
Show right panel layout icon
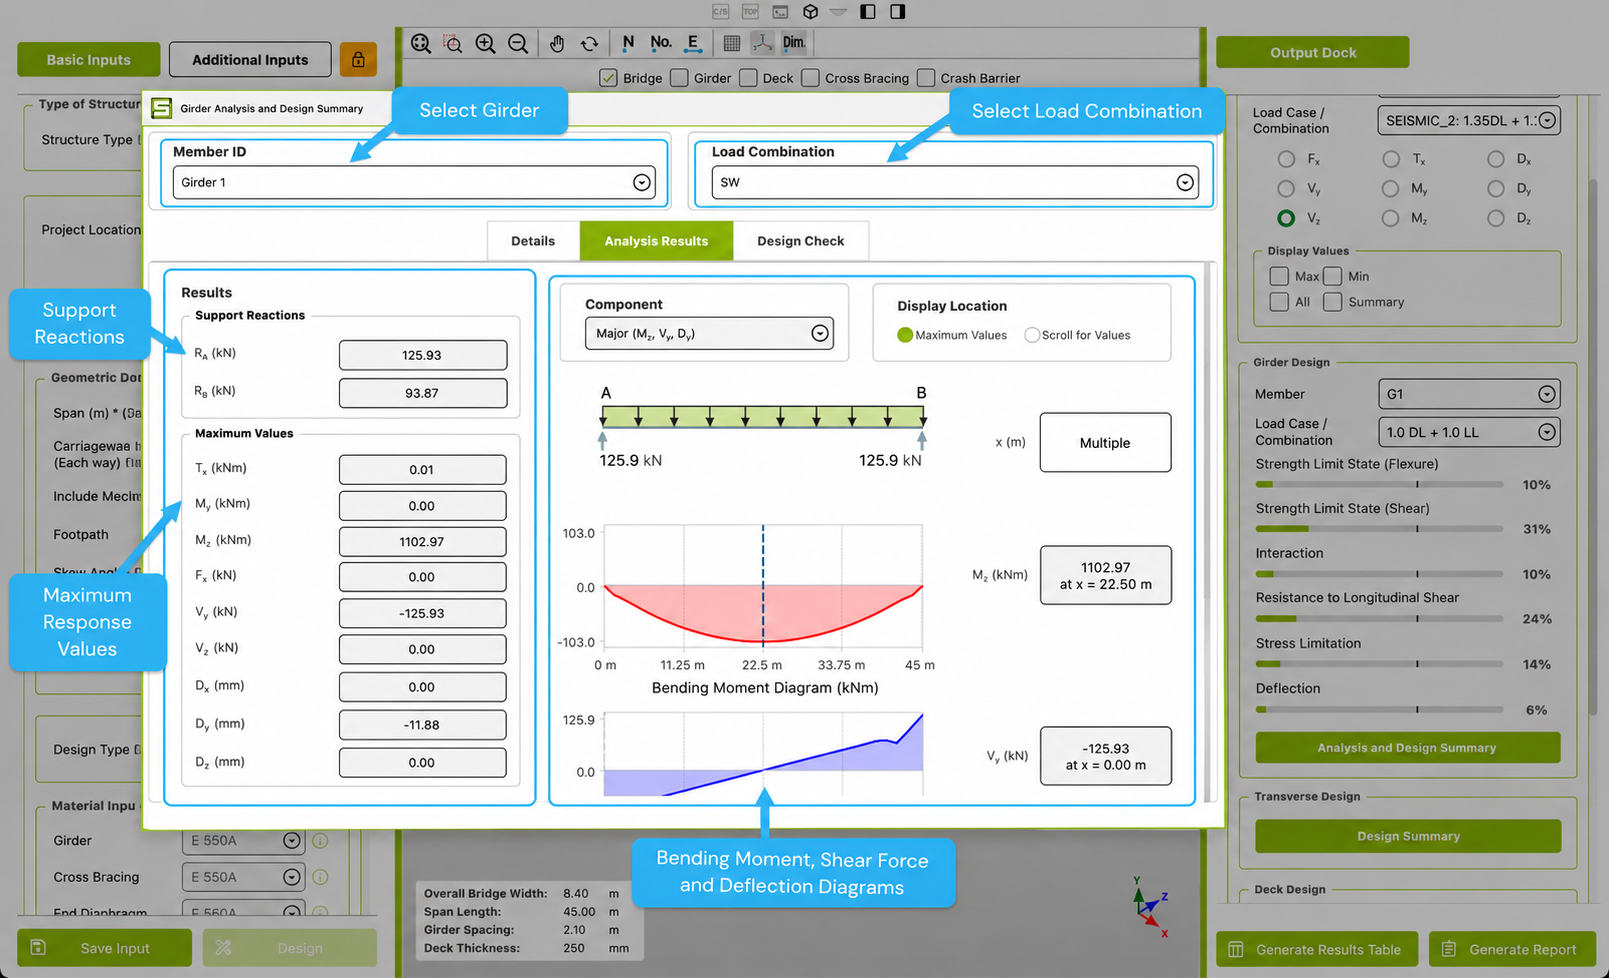[x=898, y=12]
